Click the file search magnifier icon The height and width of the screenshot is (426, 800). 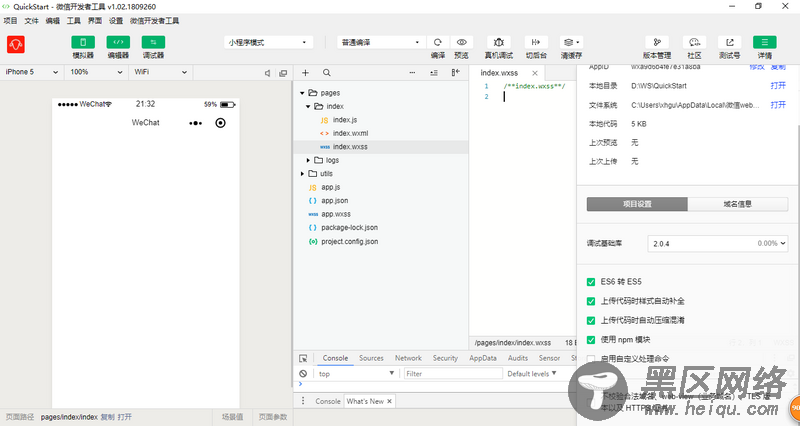(327, 73)
